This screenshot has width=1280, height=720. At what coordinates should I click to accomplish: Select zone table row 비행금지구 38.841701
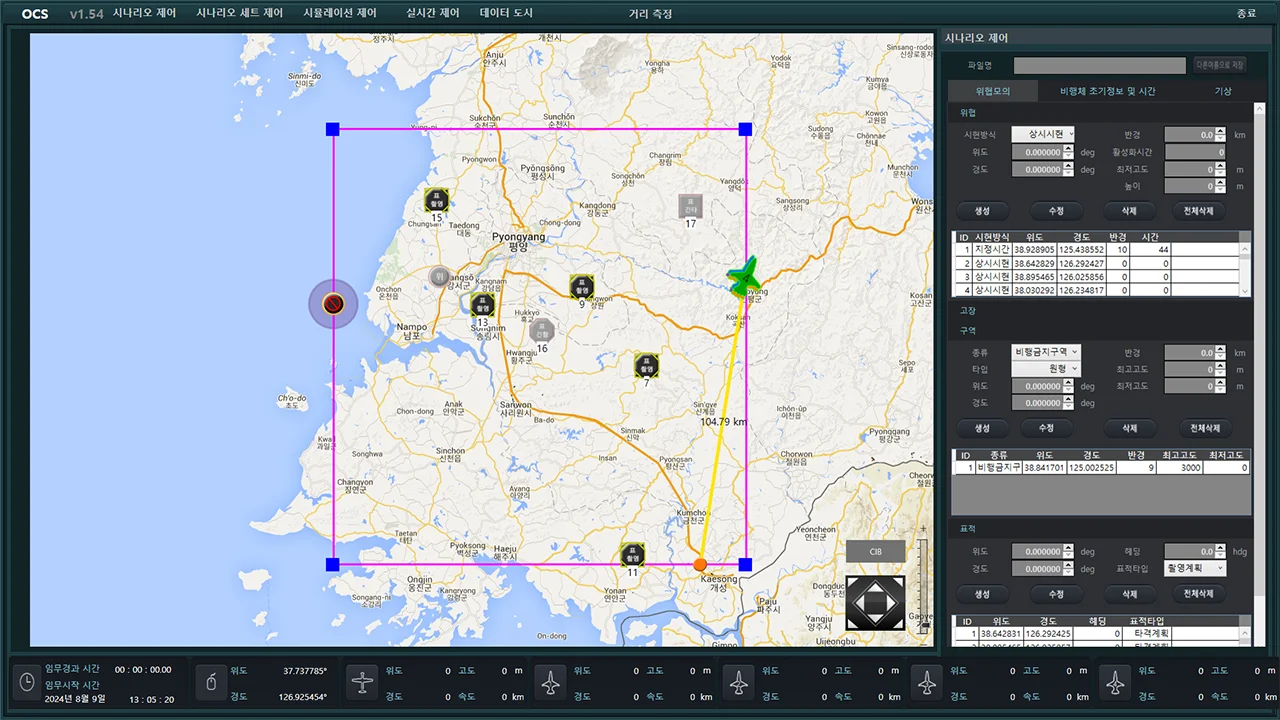(1101, 467)
